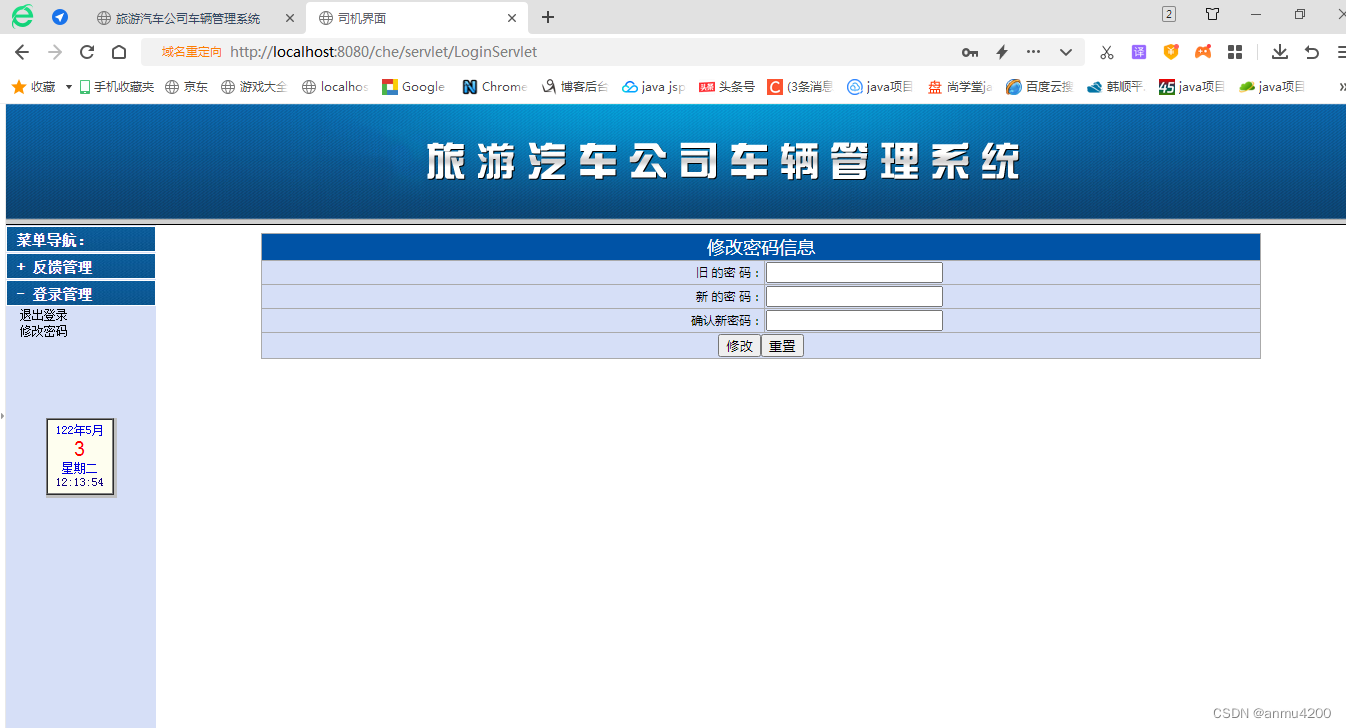The width and height of the screenshot is (1346, 728).
Task: Click the 退出登录 link
Action: coord(42,314)
